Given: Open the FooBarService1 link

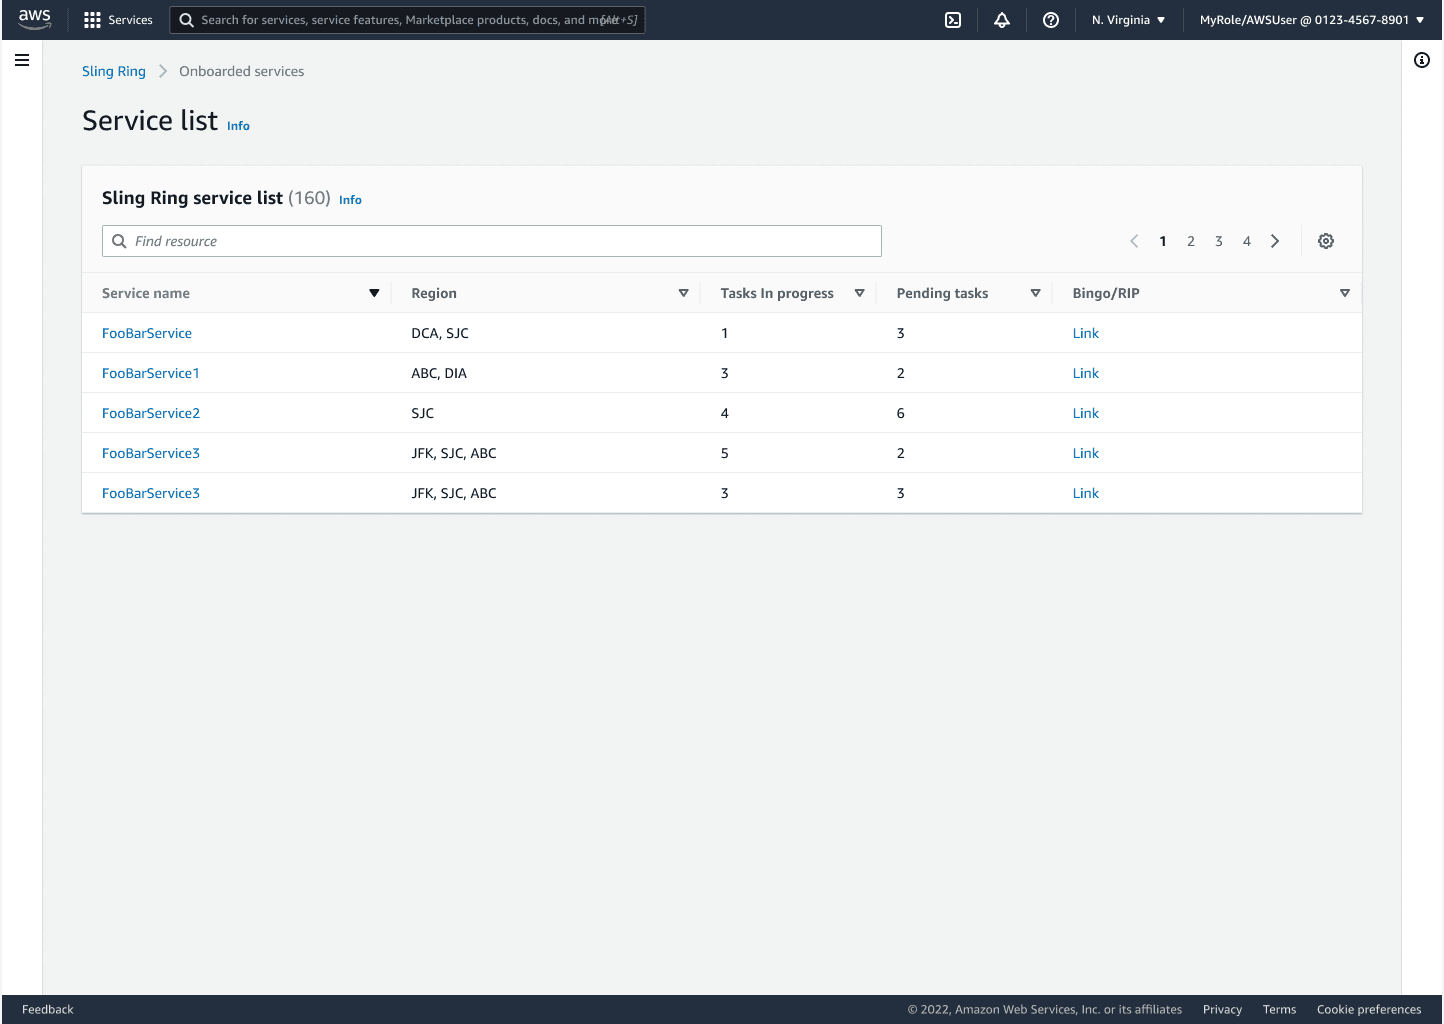Looking at the screenshot, I should coord(151,373).
